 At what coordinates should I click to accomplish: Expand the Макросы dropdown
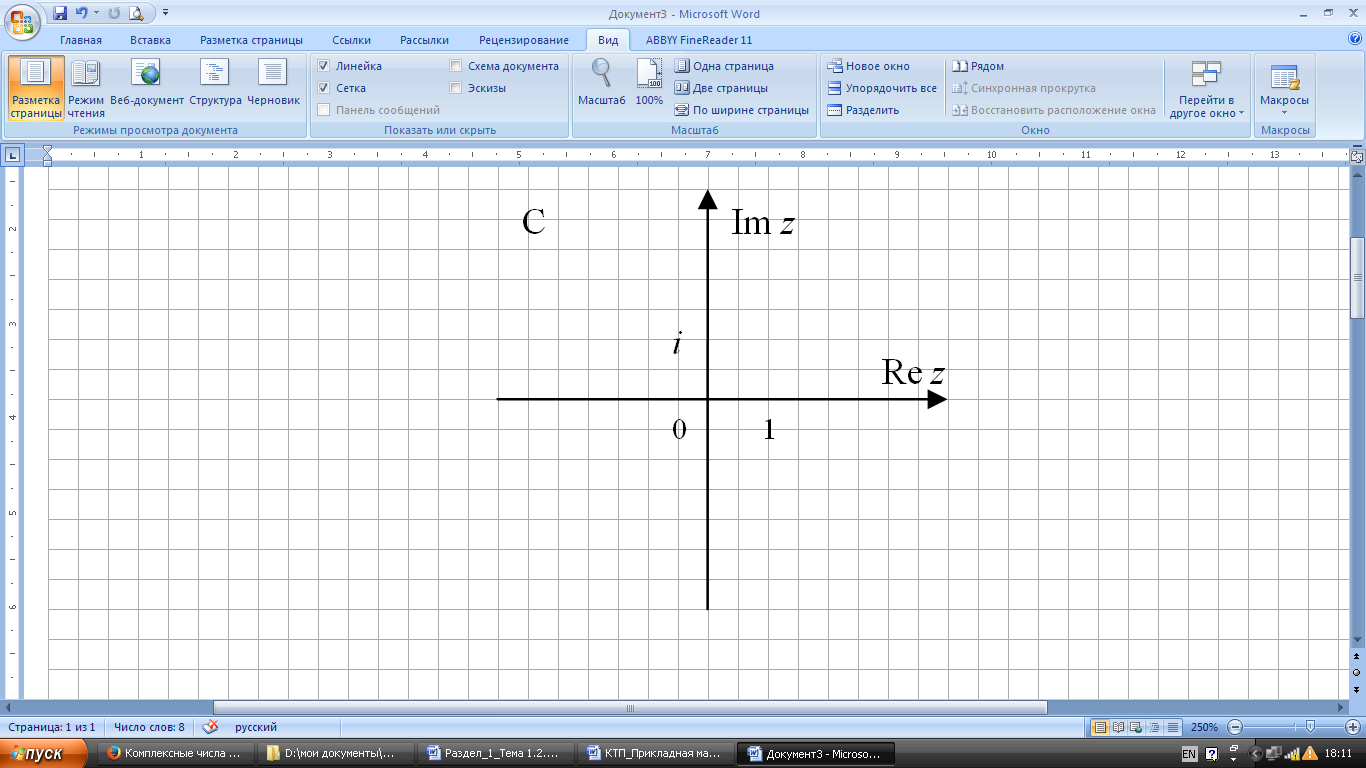tap(1284, 111)
